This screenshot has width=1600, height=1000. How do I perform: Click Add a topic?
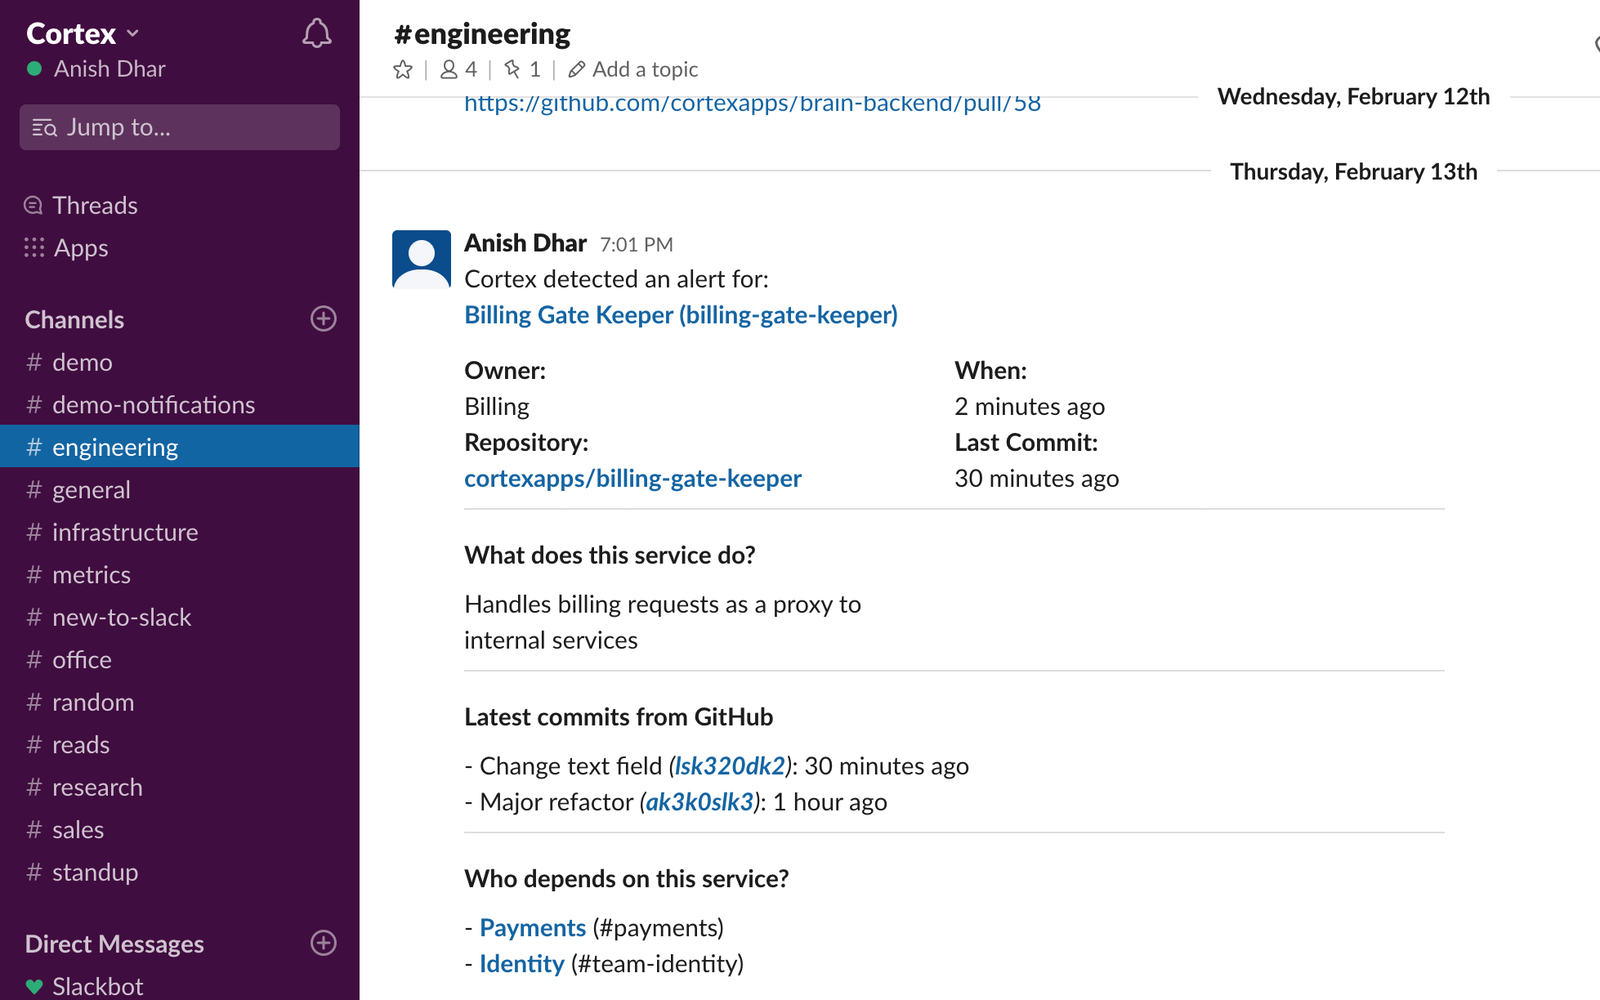point(645,69)
